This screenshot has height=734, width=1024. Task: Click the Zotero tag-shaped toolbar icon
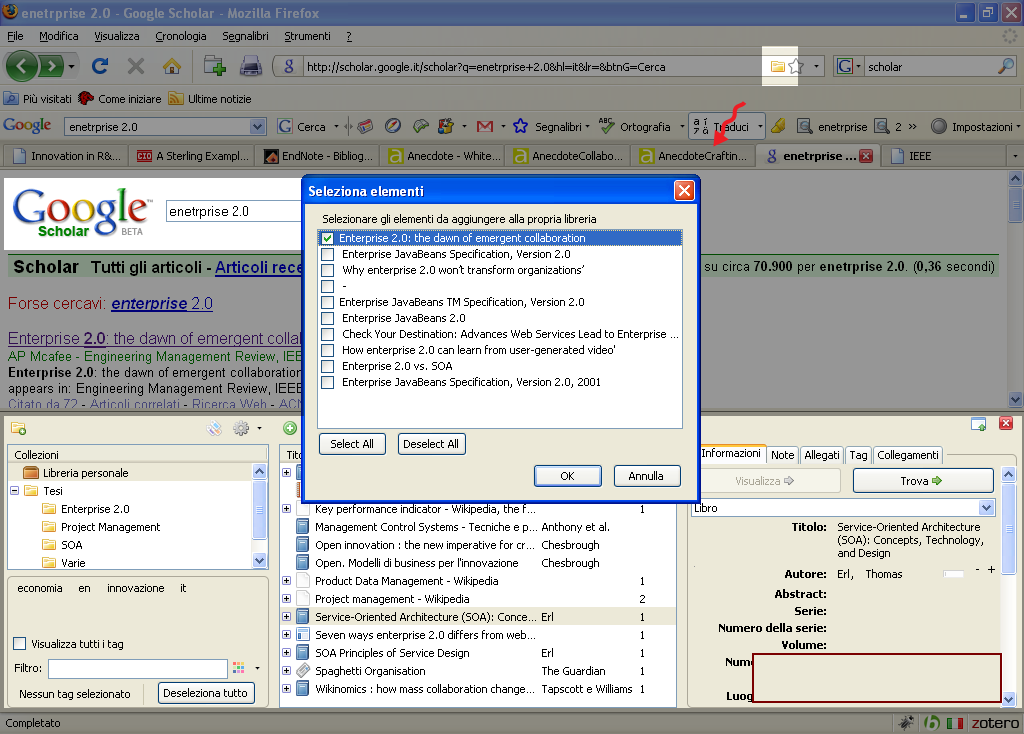pos(214,428)
